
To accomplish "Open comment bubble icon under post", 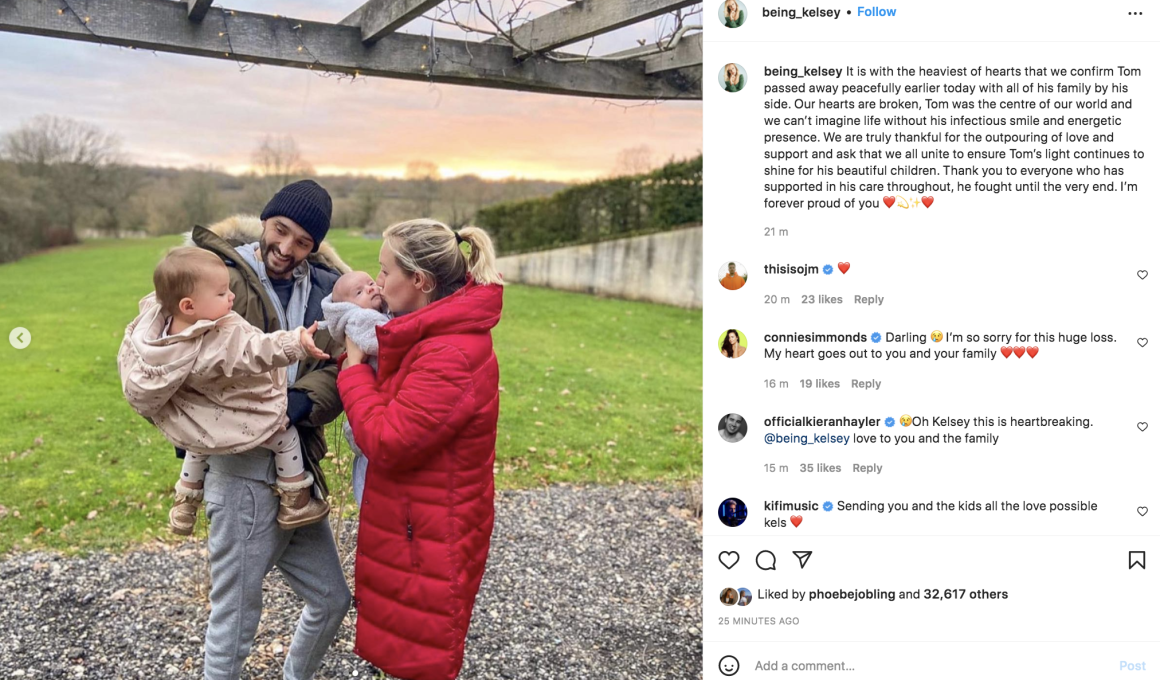I will pyautogui.click(x=766, y=560).
